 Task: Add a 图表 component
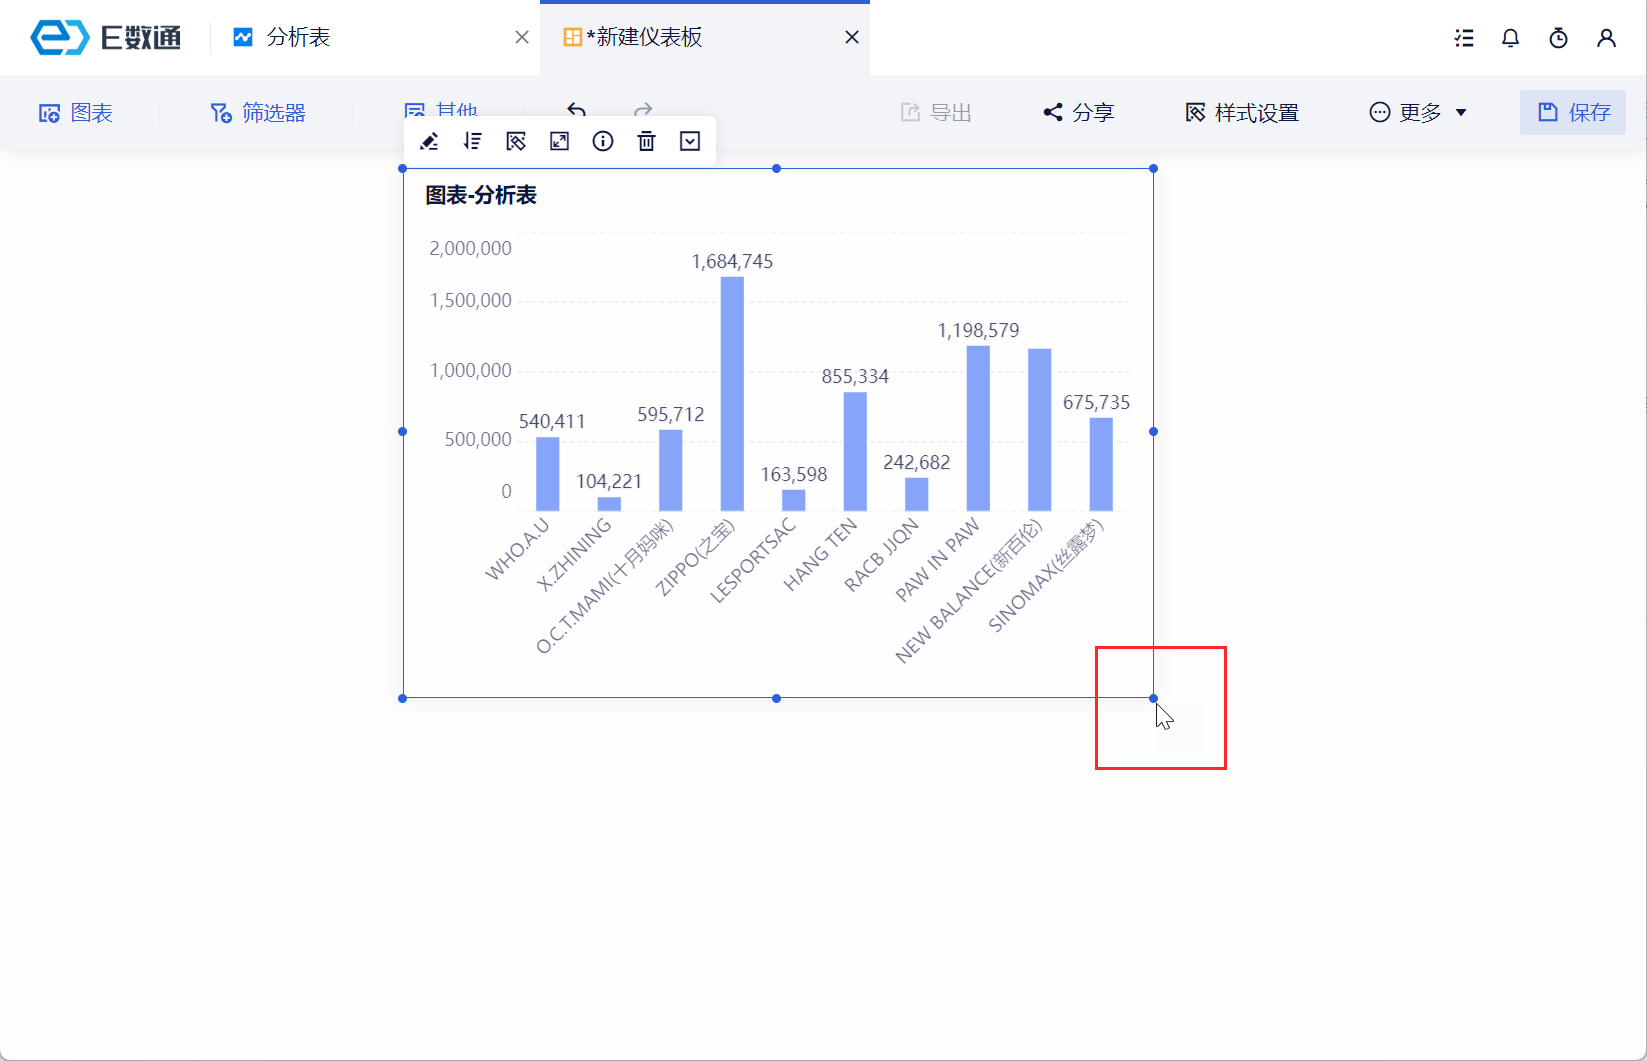(x=76, y=113)
